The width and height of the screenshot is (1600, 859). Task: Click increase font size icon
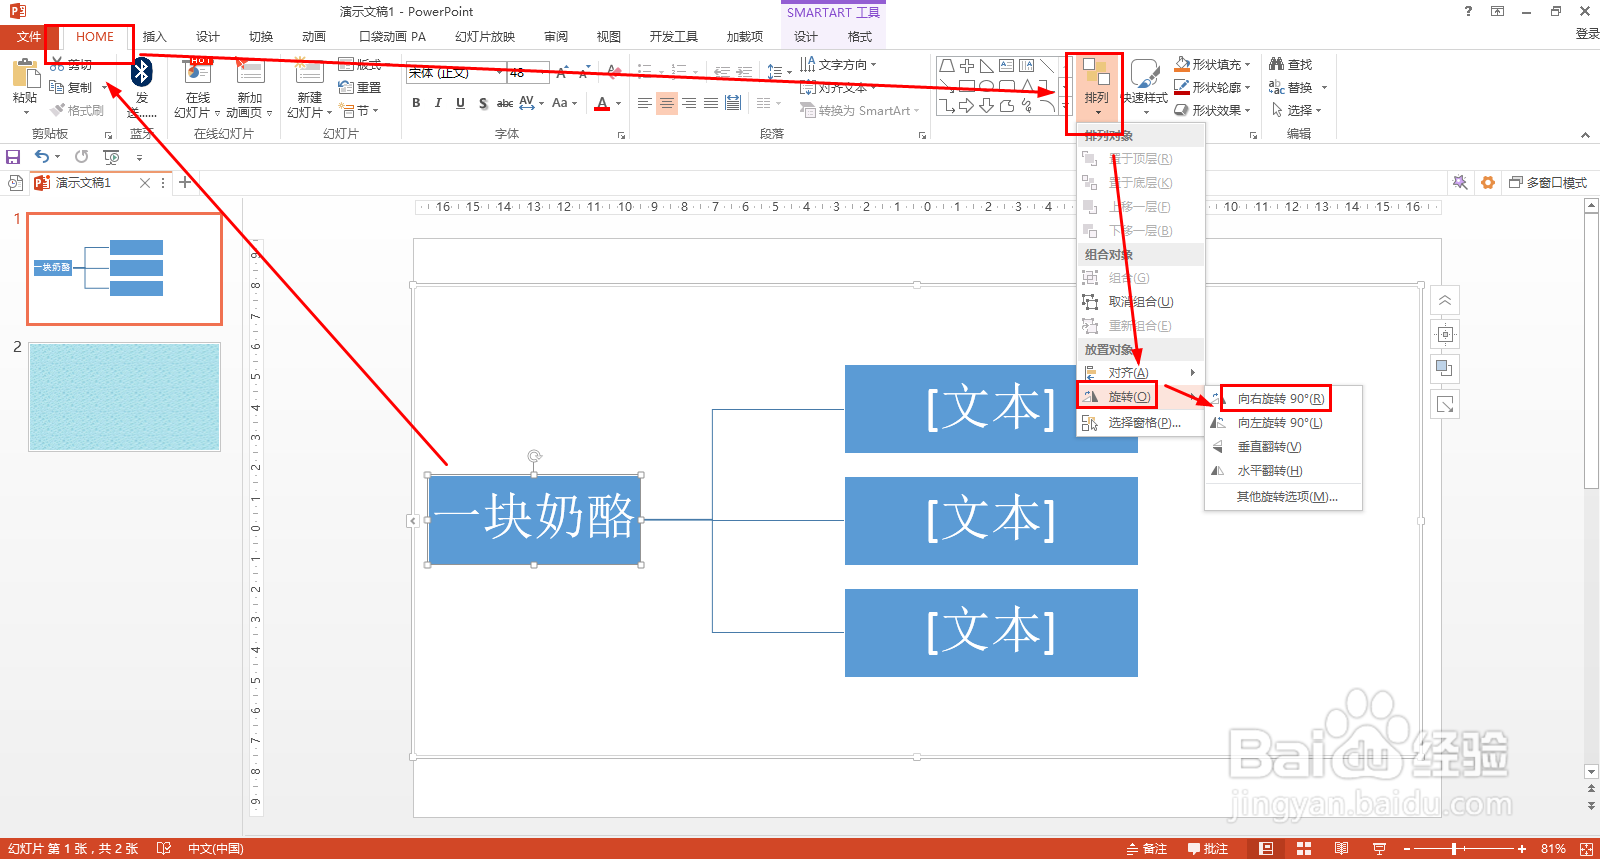[562, 72]
